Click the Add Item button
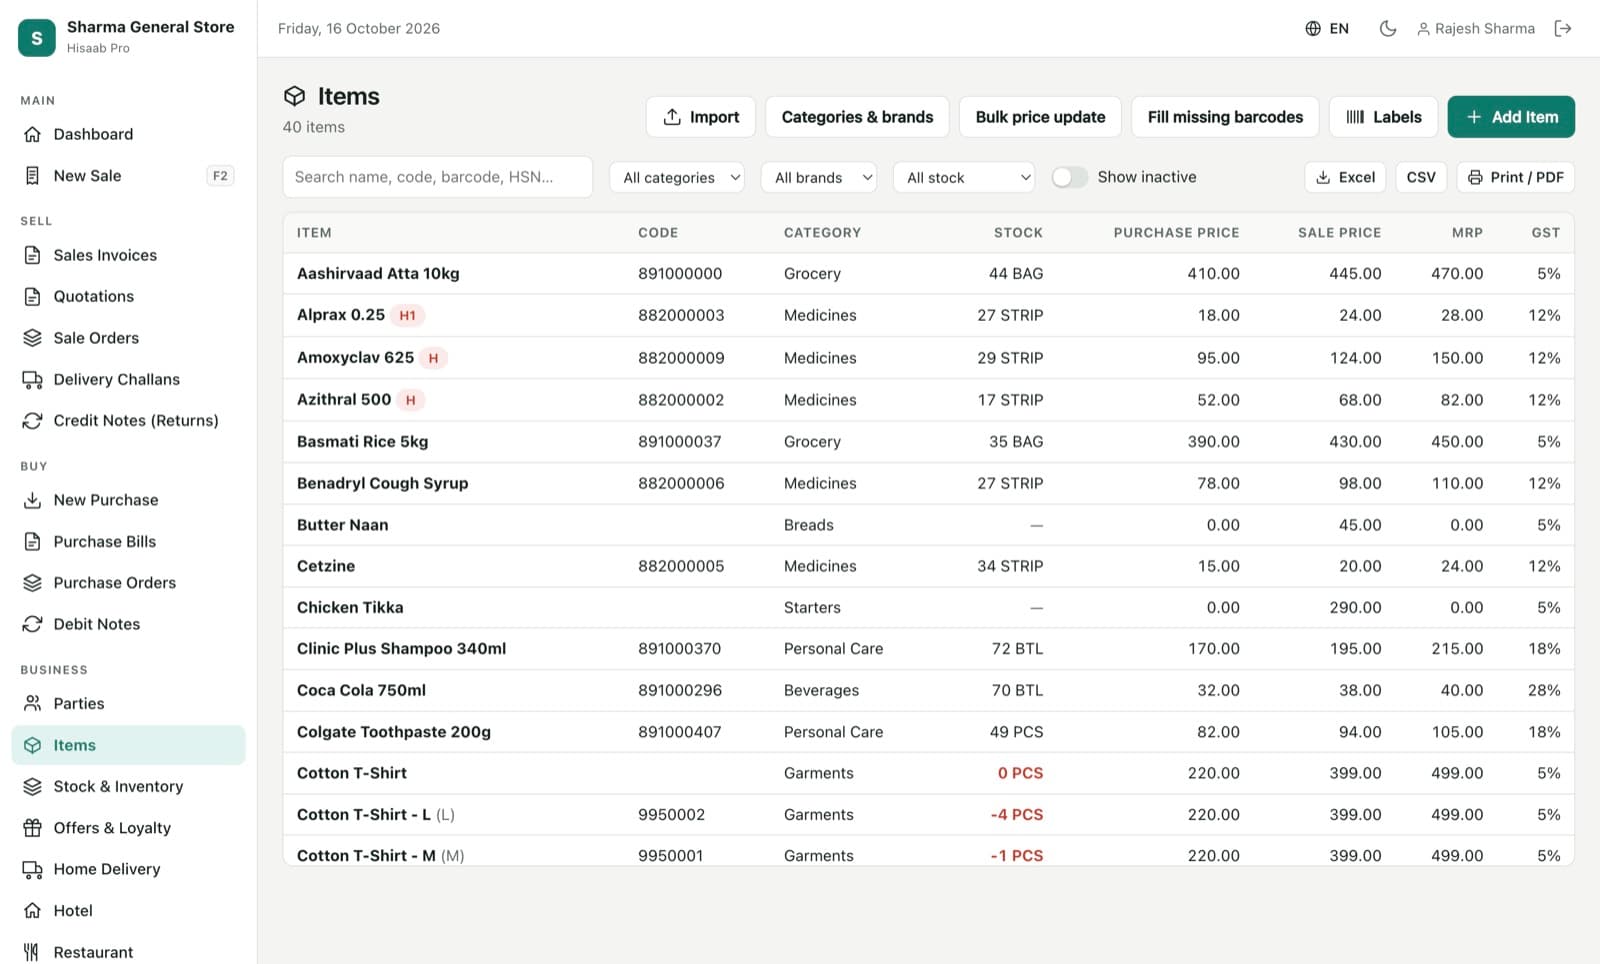 [1511, 117]
